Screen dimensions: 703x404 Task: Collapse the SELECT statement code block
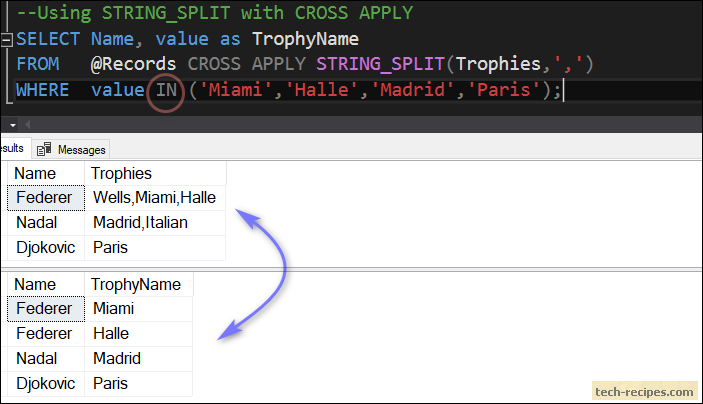pyautogui.click(x=6, y=40)
